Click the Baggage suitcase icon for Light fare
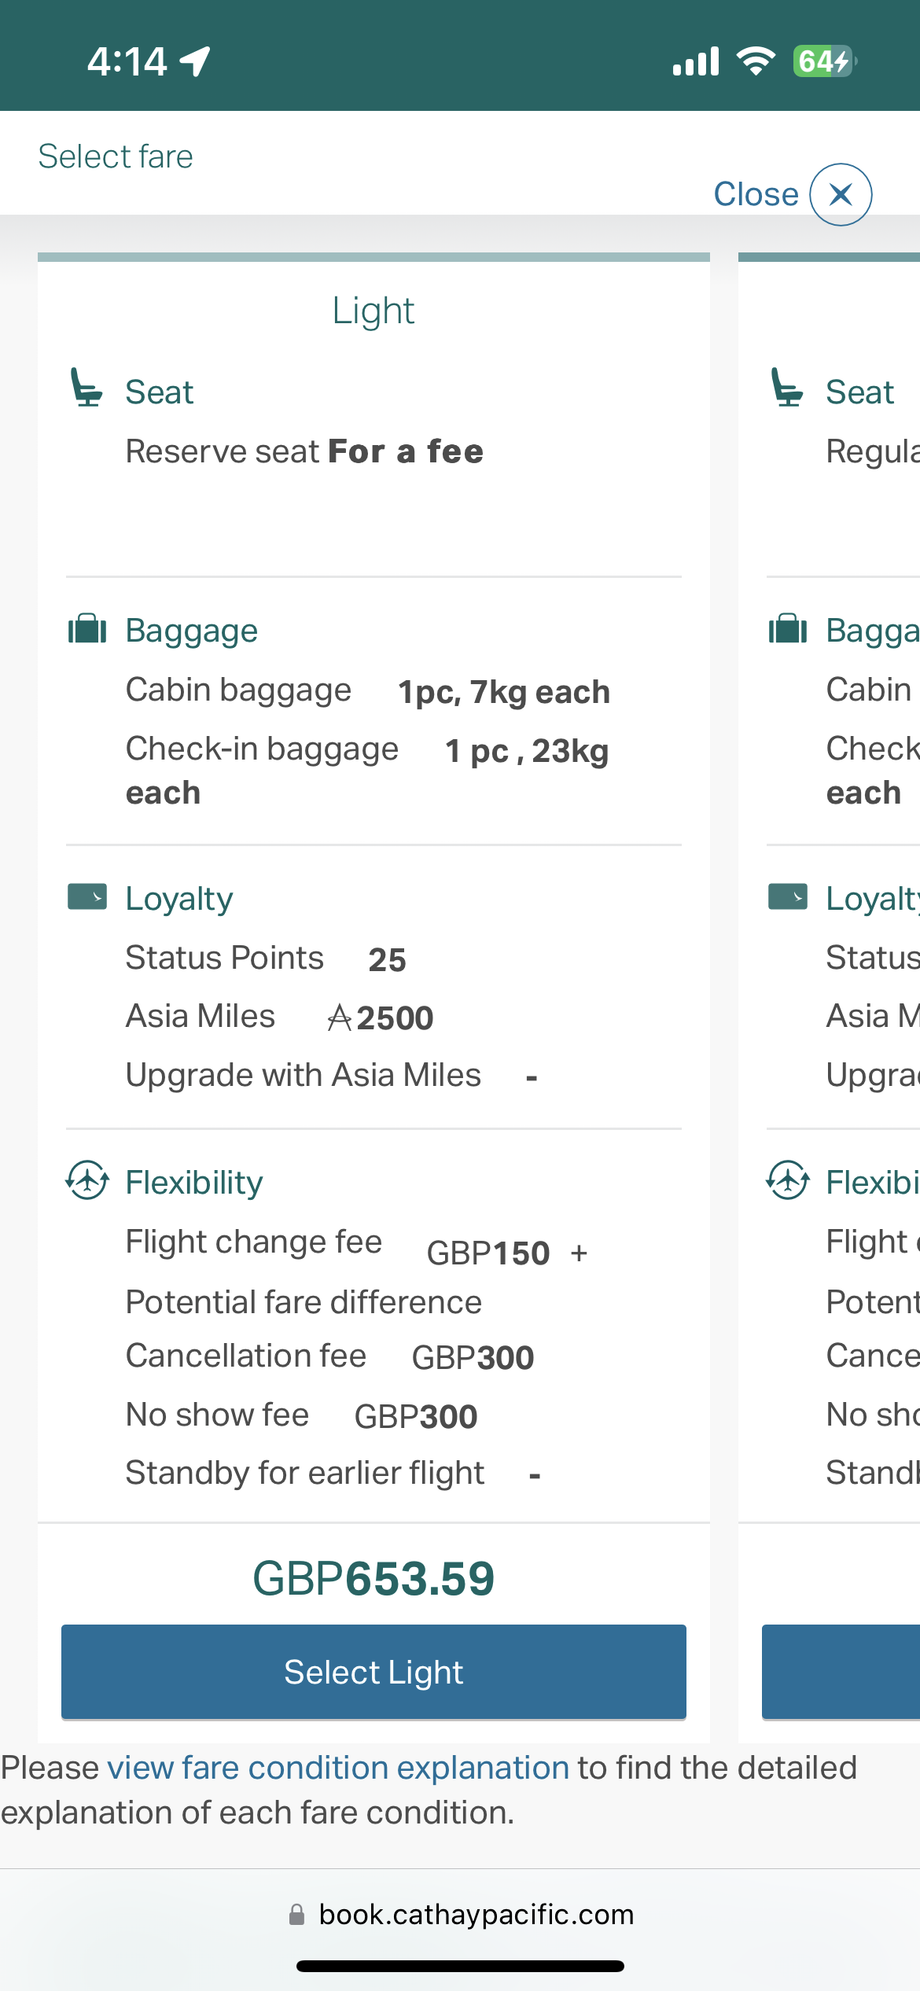This screenshot has height=1991, width=920. coord(87,629)
